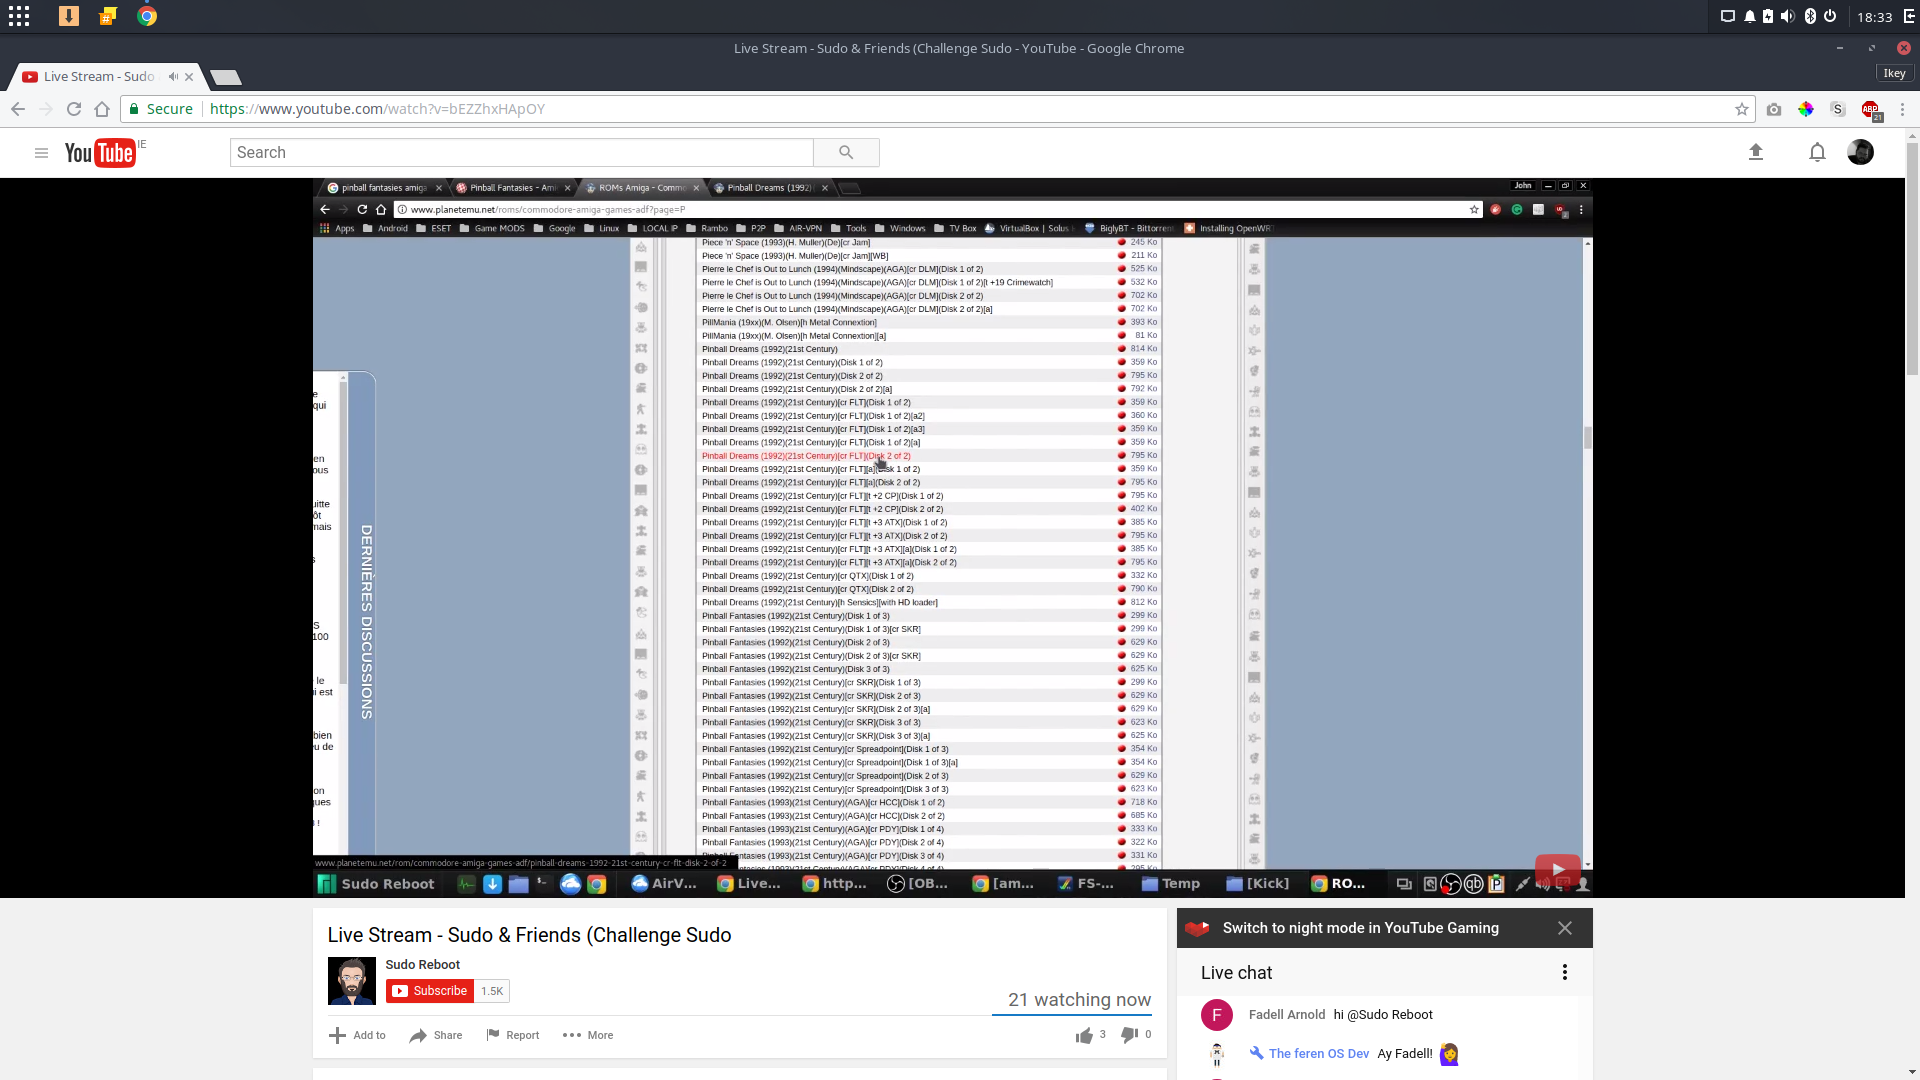The width and height of the screenshot is (1920, 1080).
Task: Close the Live Stream tab
Action: pos(189,76)
